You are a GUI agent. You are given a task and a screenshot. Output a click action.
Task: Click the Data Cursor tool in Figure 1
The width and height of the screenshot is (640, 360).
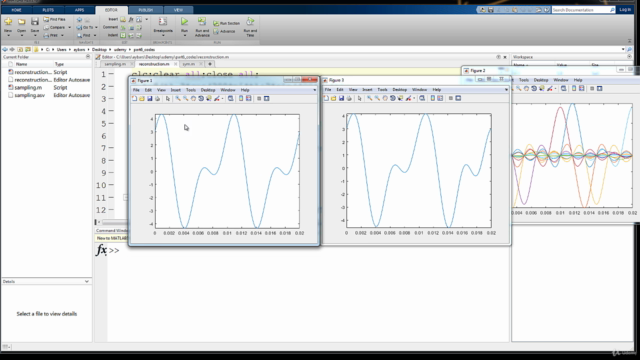[x=209, y=98]
